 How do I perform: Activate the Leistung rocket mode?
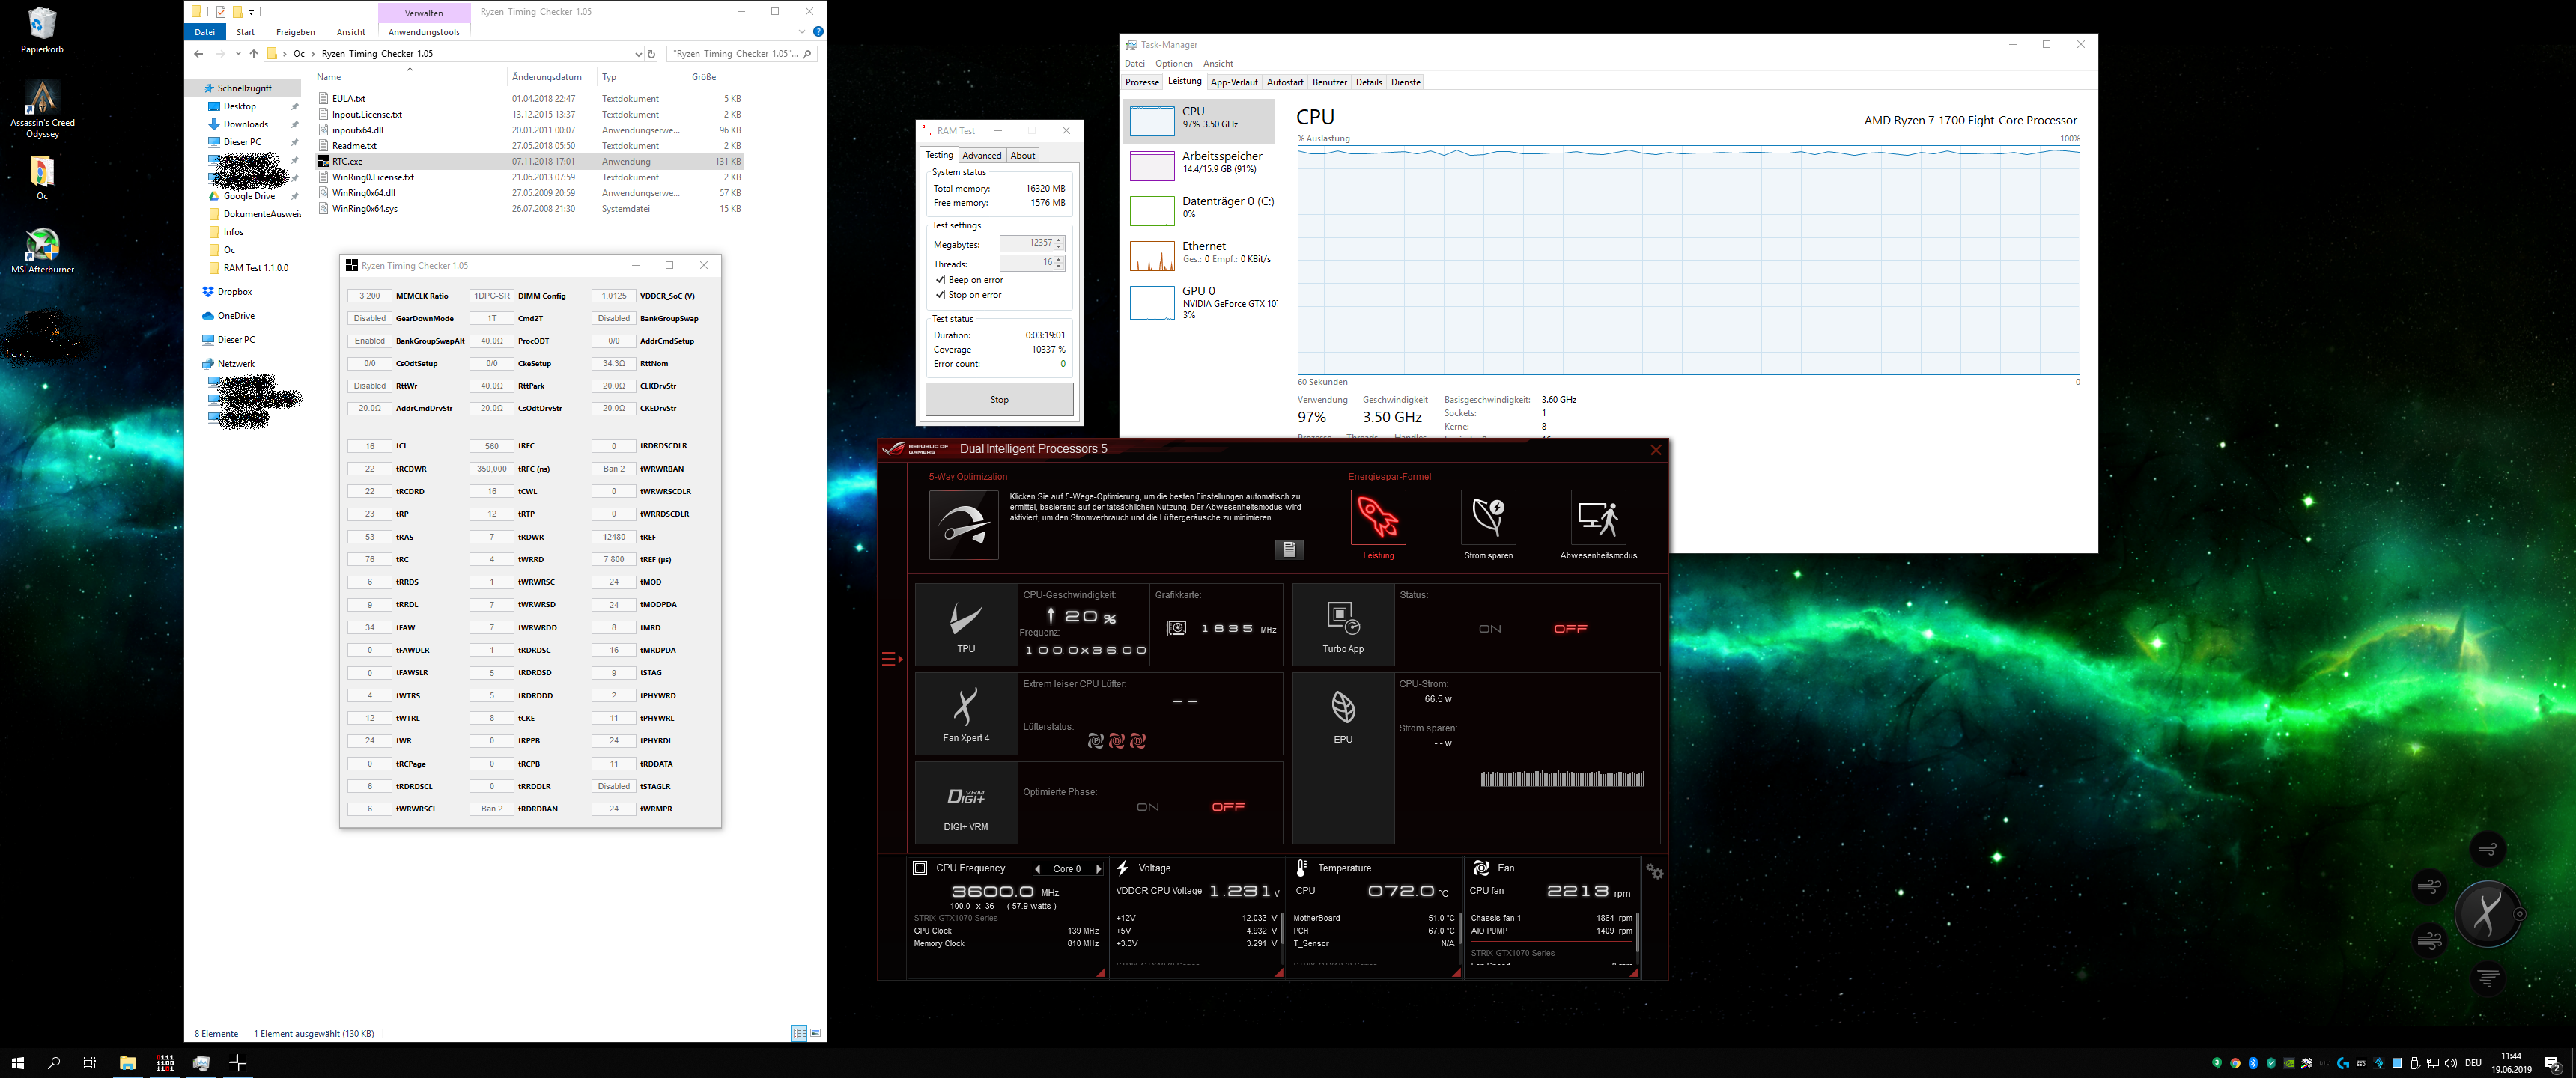click(x=1378, y=518)
